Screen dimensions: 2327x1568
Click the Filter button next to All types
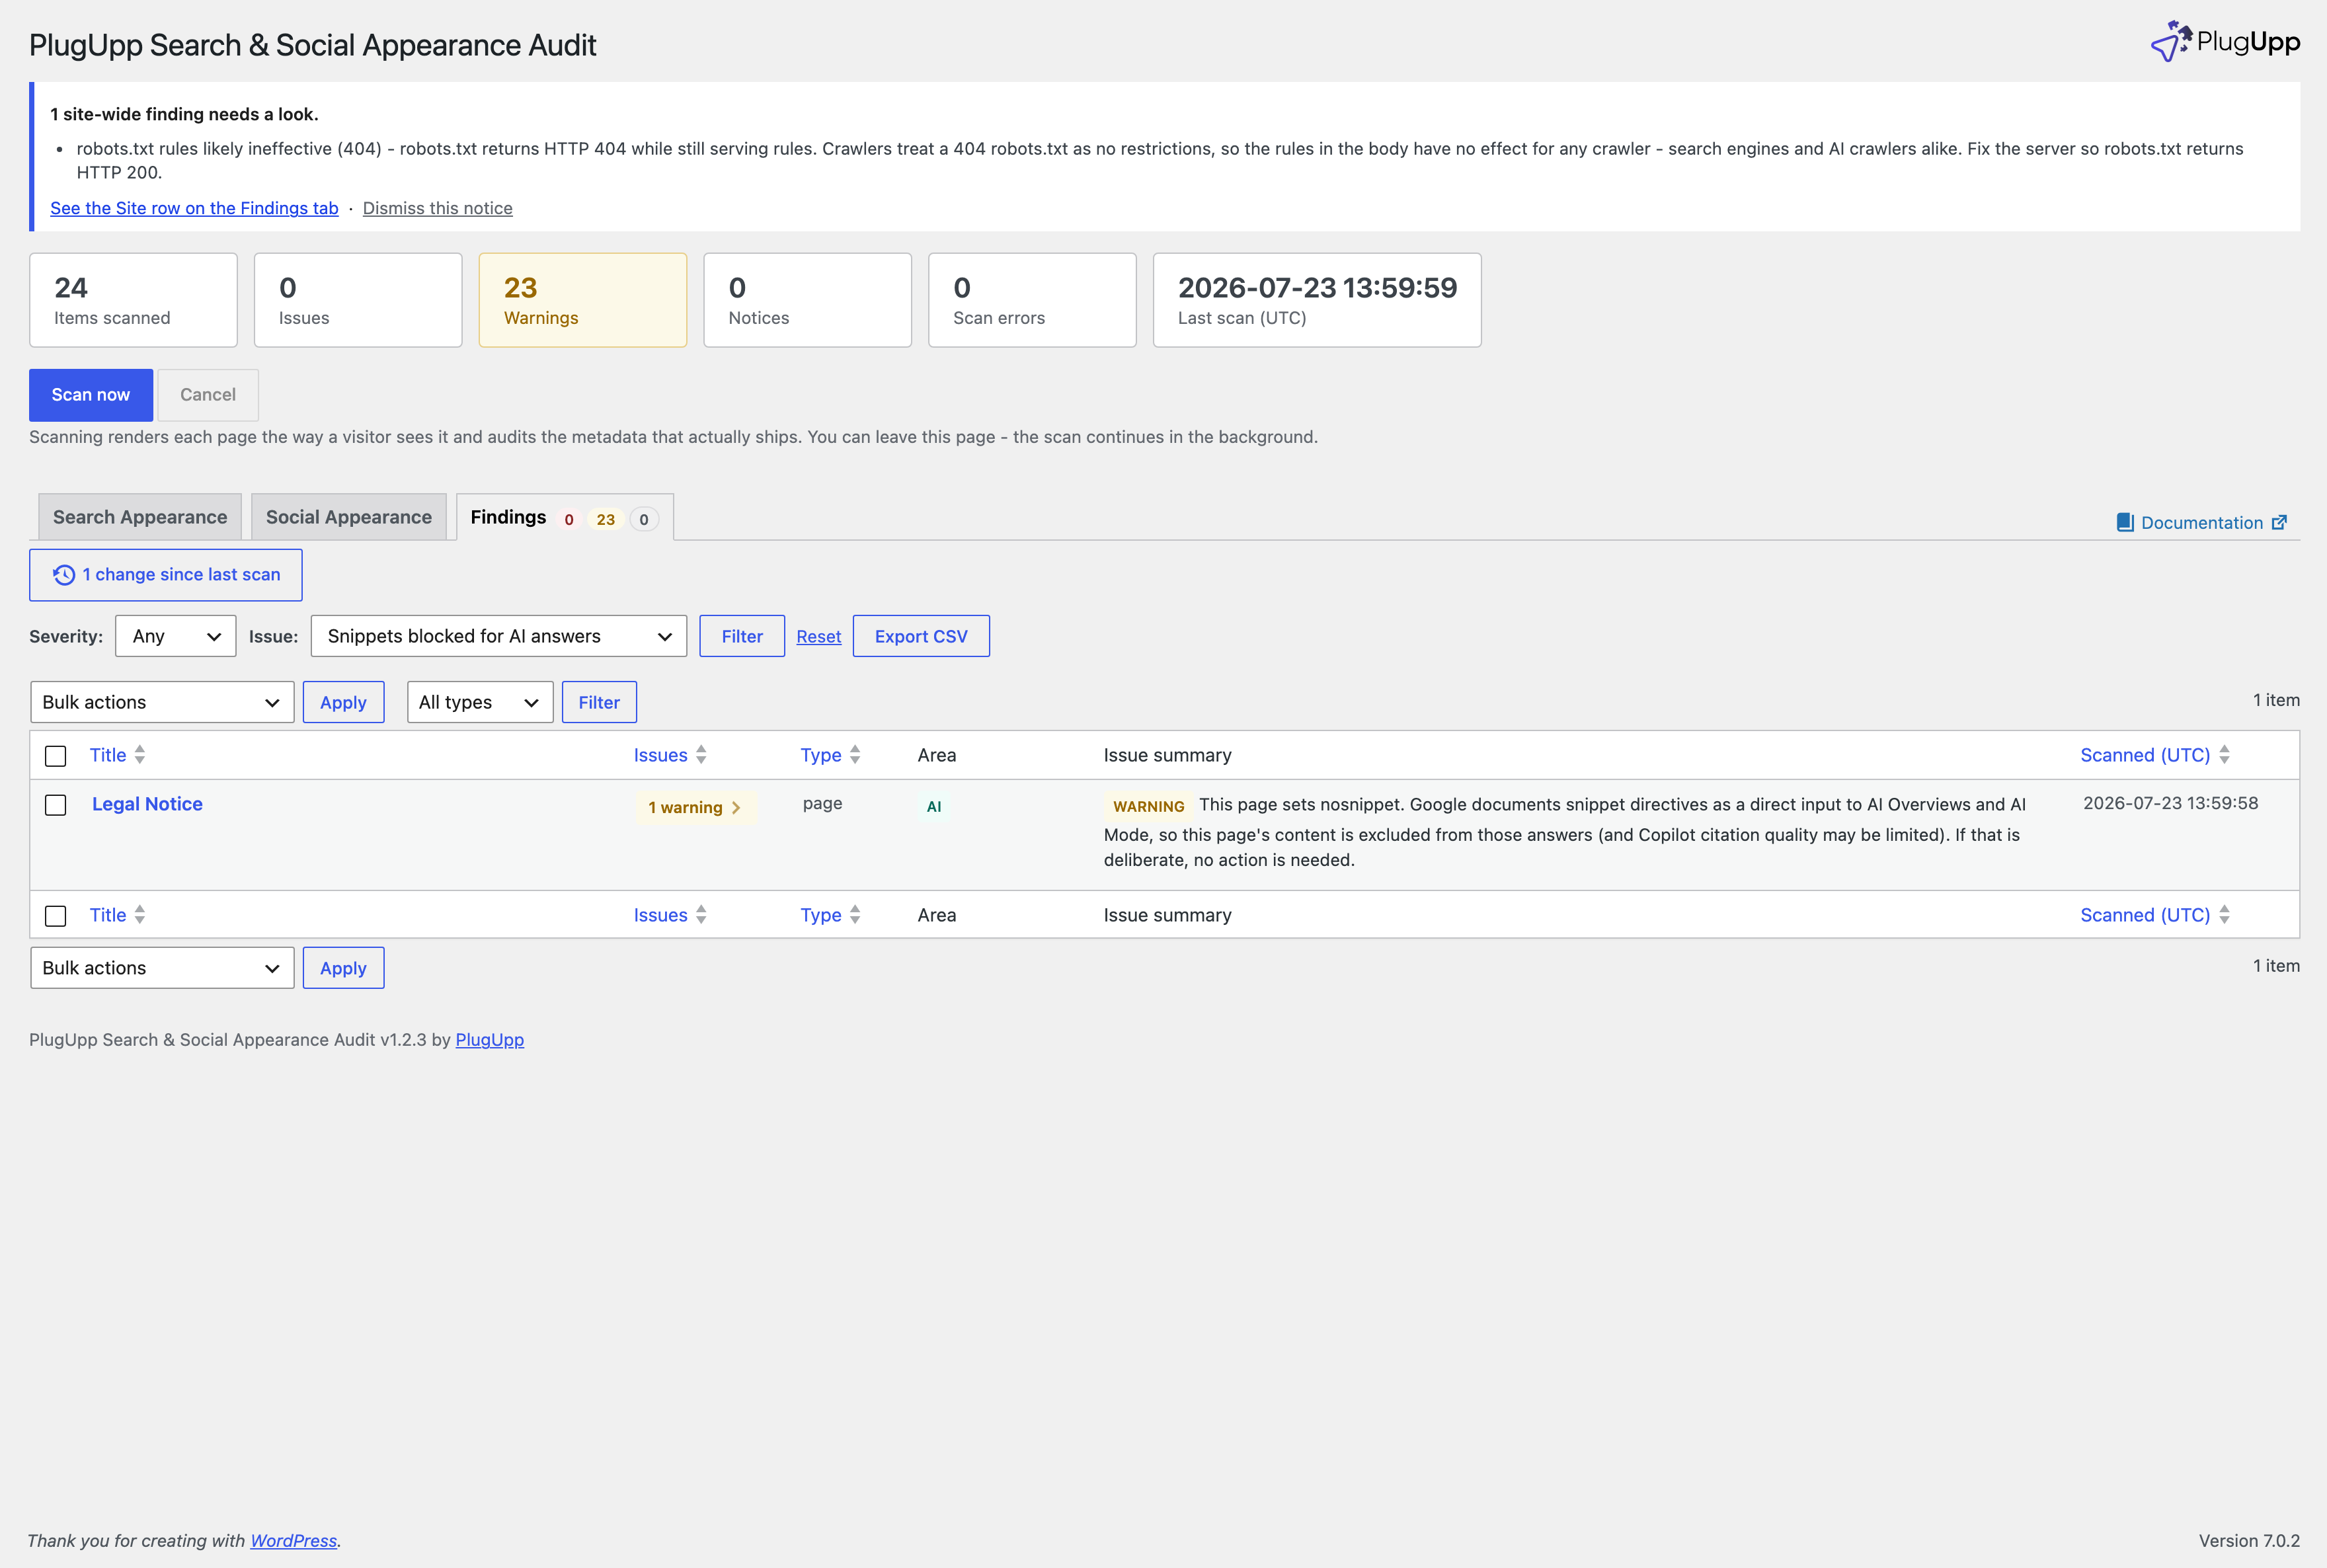coord(599,702)
